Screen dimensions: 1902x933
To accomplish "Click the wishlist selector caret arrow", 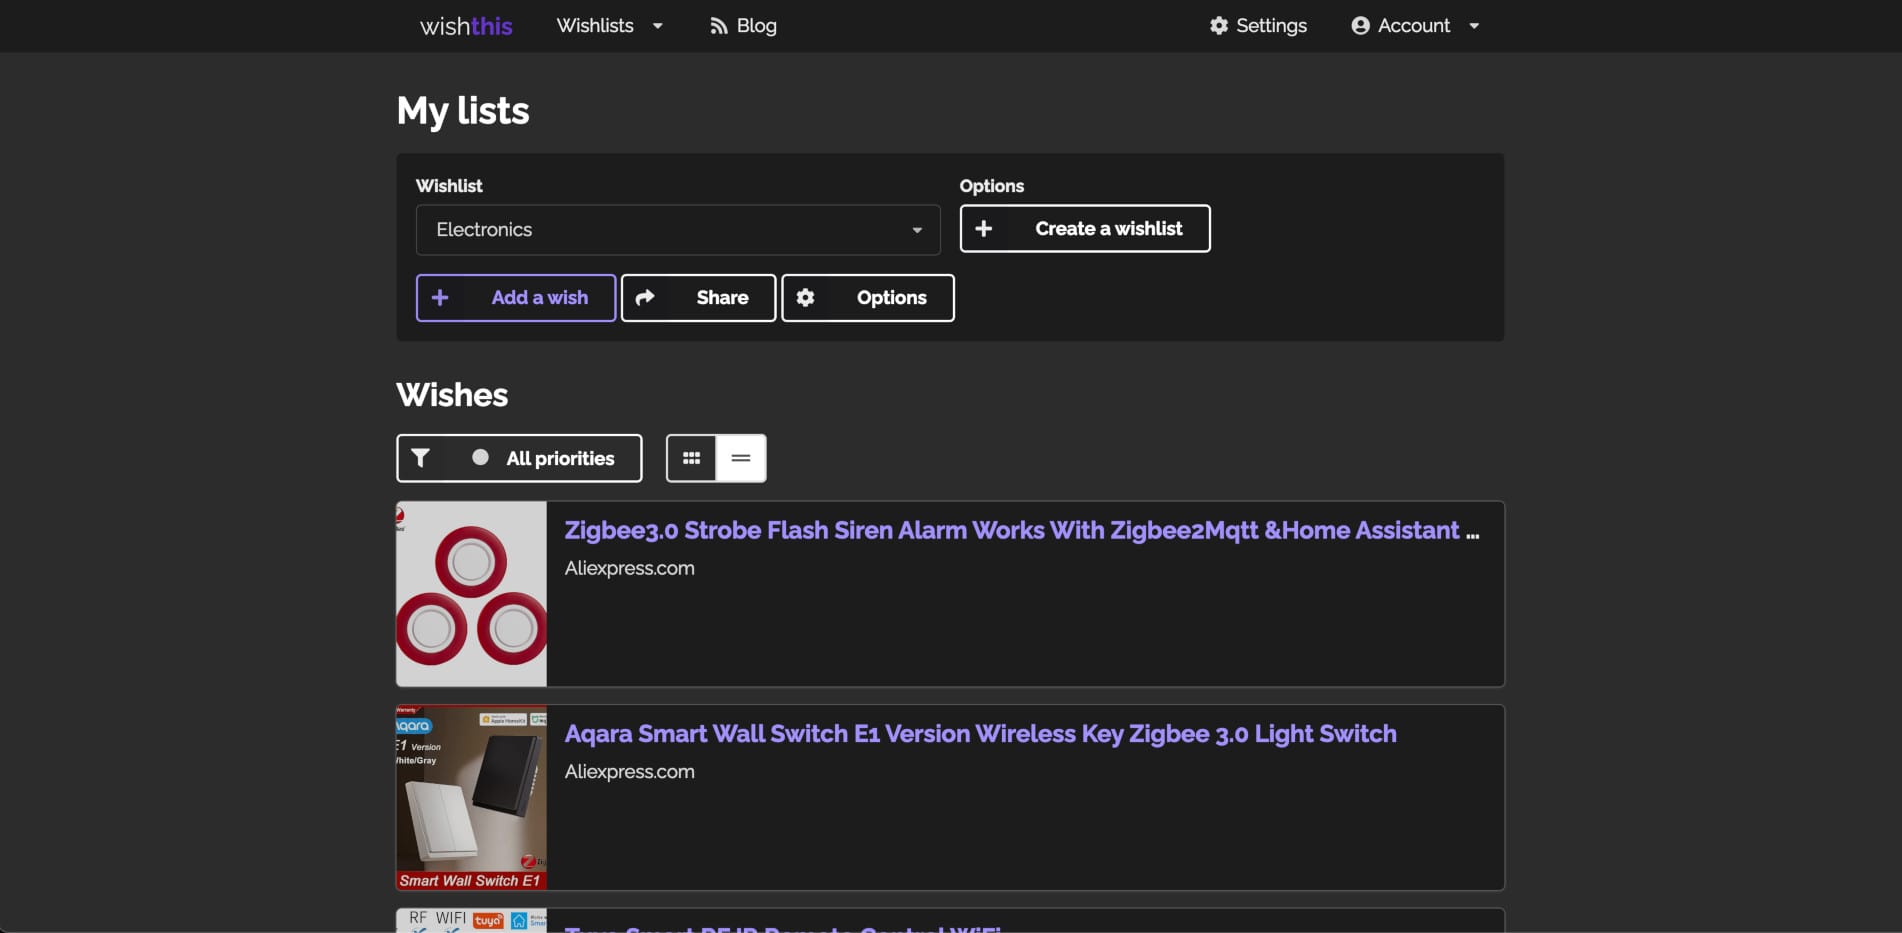I will [917, 230].
